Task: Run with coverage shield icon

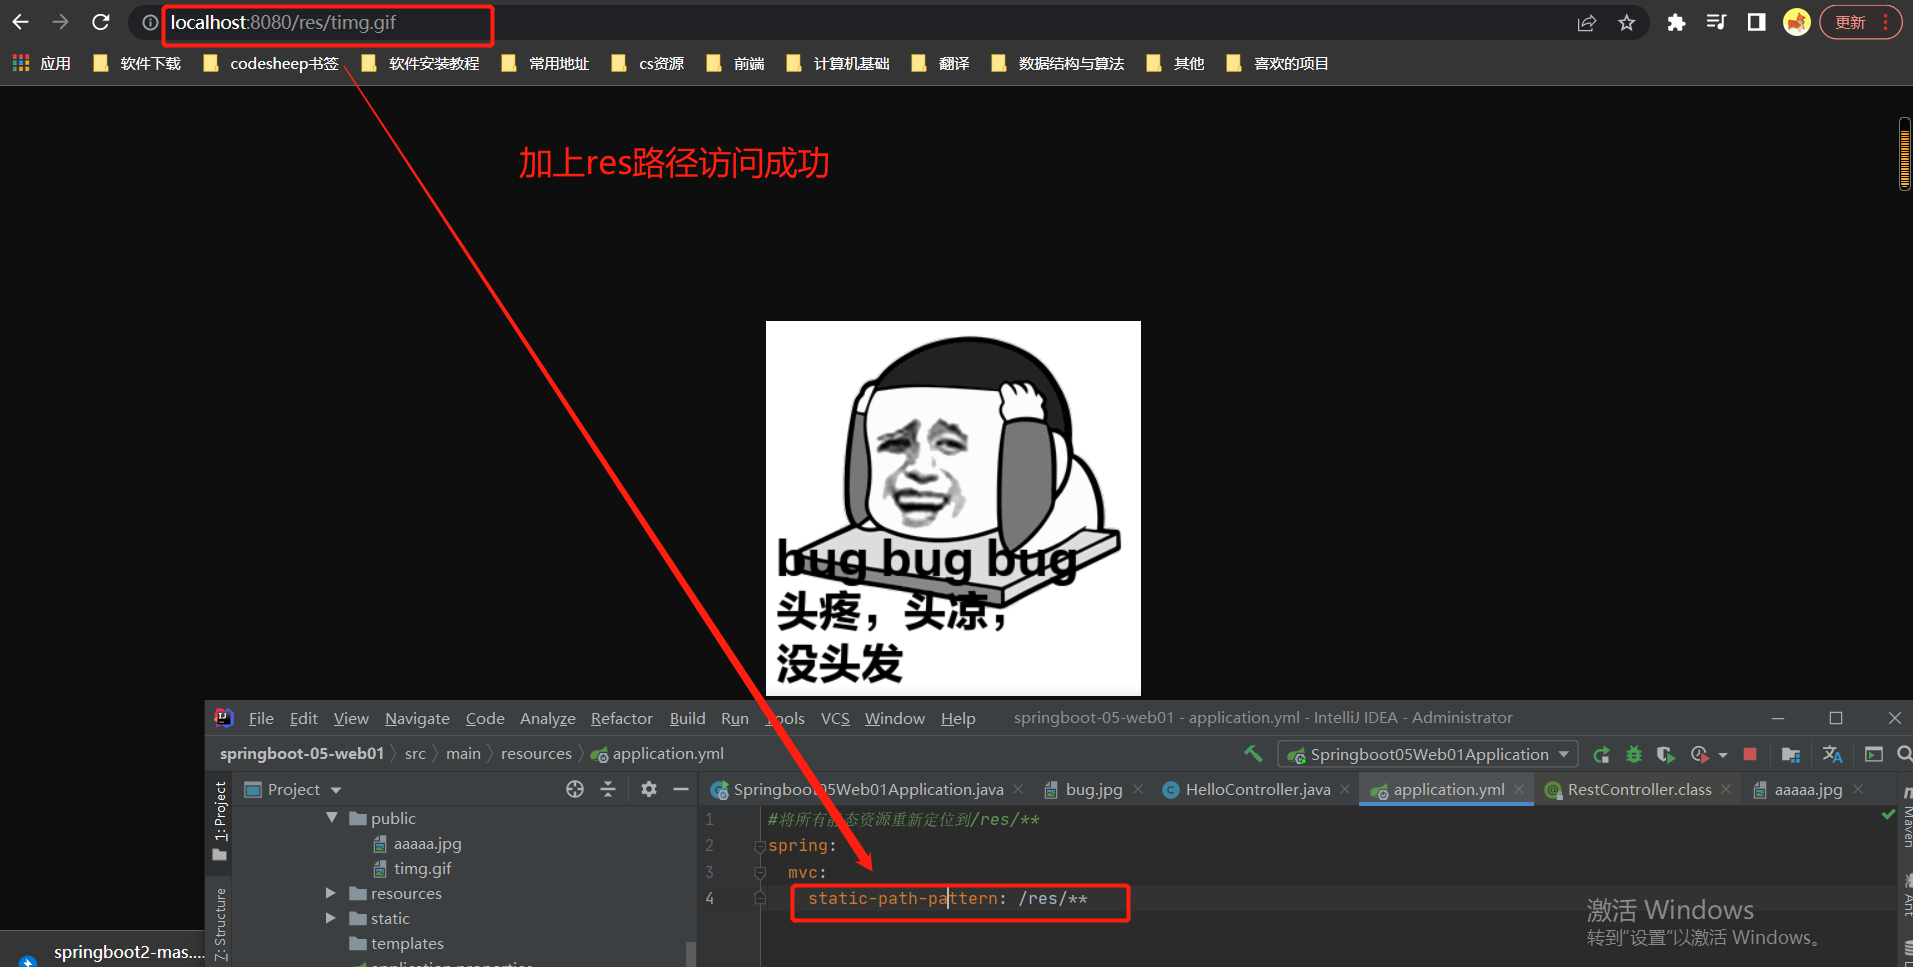Action: (1665, 754)
